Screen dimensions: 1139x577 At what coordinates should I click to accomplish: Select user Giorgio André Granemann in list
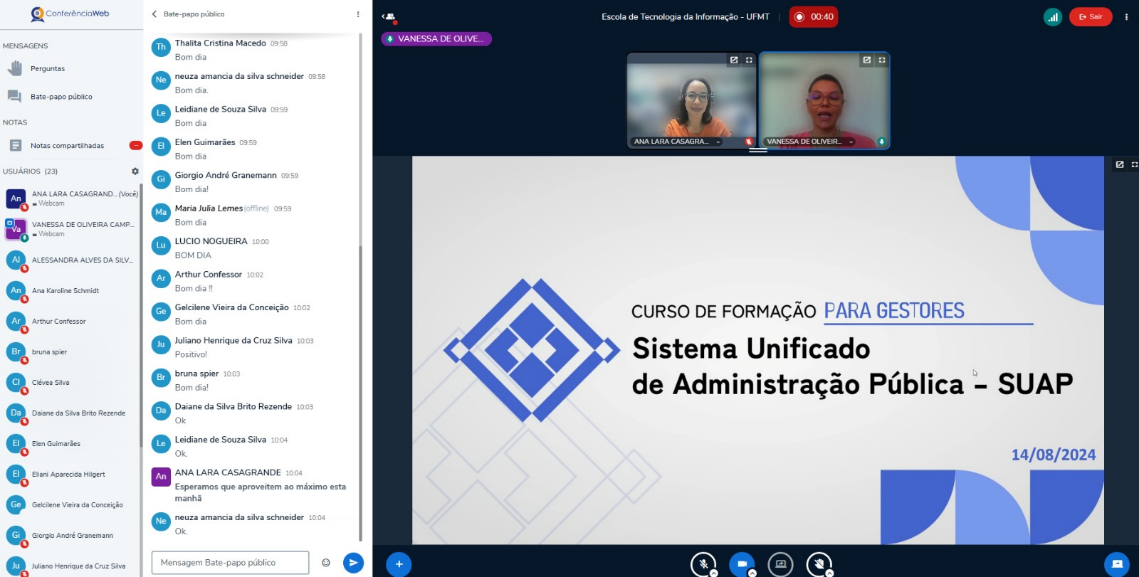(x=70, y=535)
